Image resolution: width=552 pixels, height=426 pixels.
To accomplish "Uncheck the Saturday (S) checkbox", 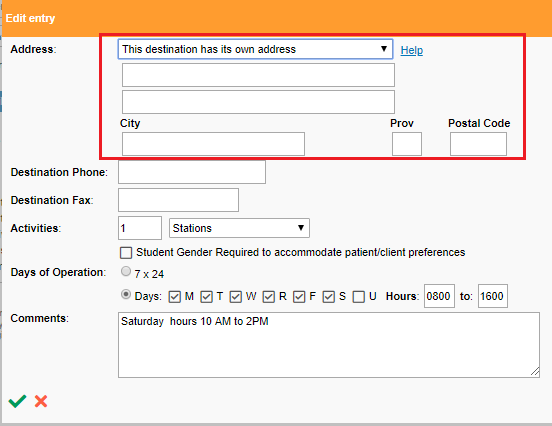I will (x=328, y=296).
